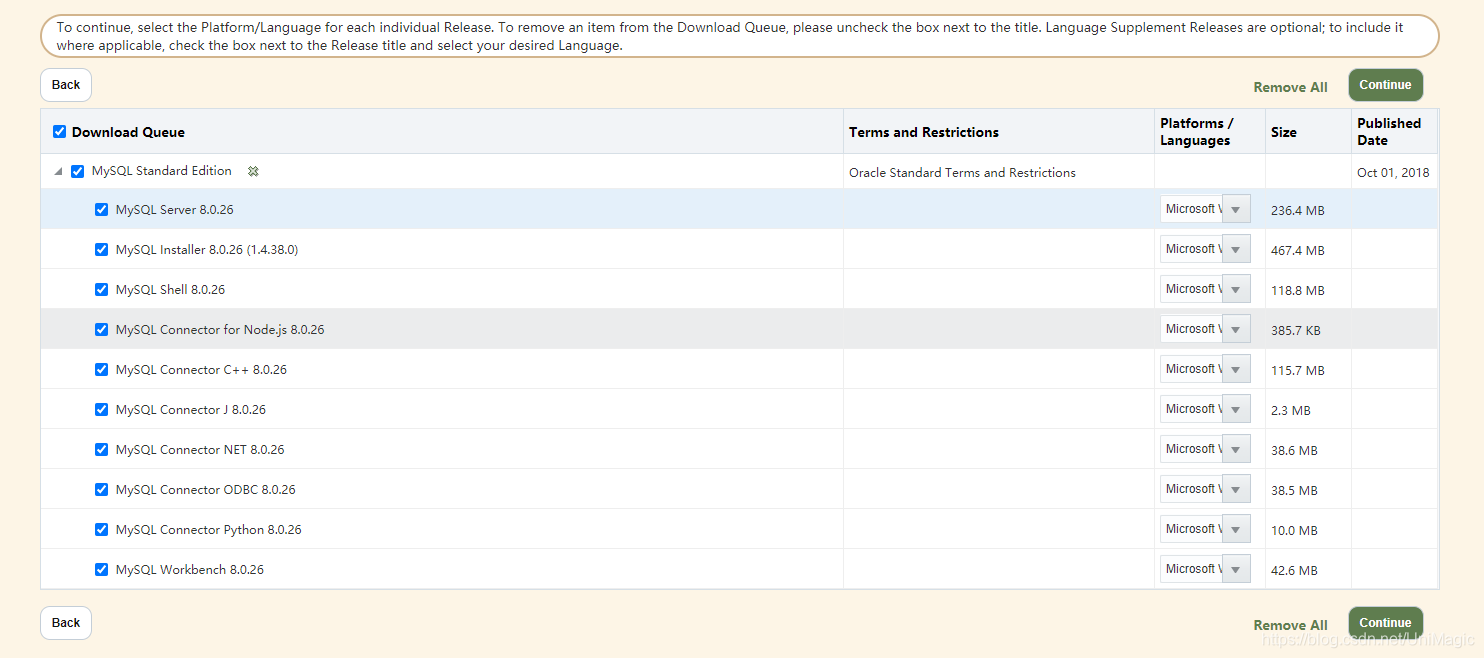This screenshot has width=1484, height=658.
Task: Uncheck MySQL Connector NET 8.0.26 checkbox
Action: (101, 449)
